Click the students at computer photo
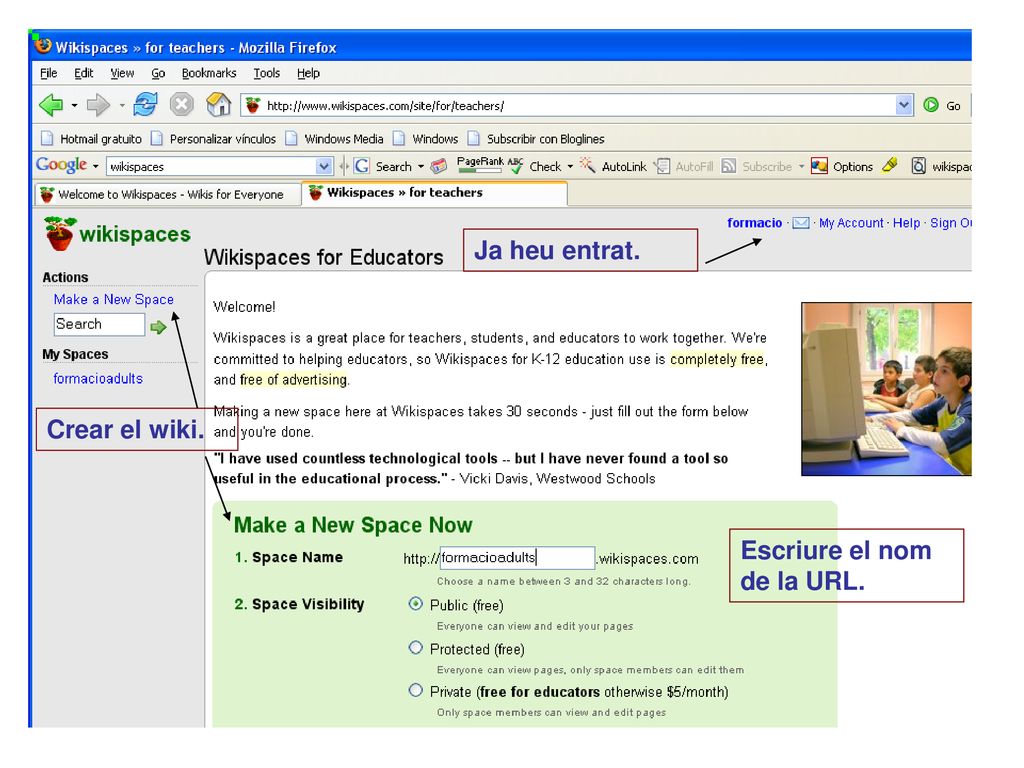Viewport: 1024px width, 768px height. (x=886, y=389)
